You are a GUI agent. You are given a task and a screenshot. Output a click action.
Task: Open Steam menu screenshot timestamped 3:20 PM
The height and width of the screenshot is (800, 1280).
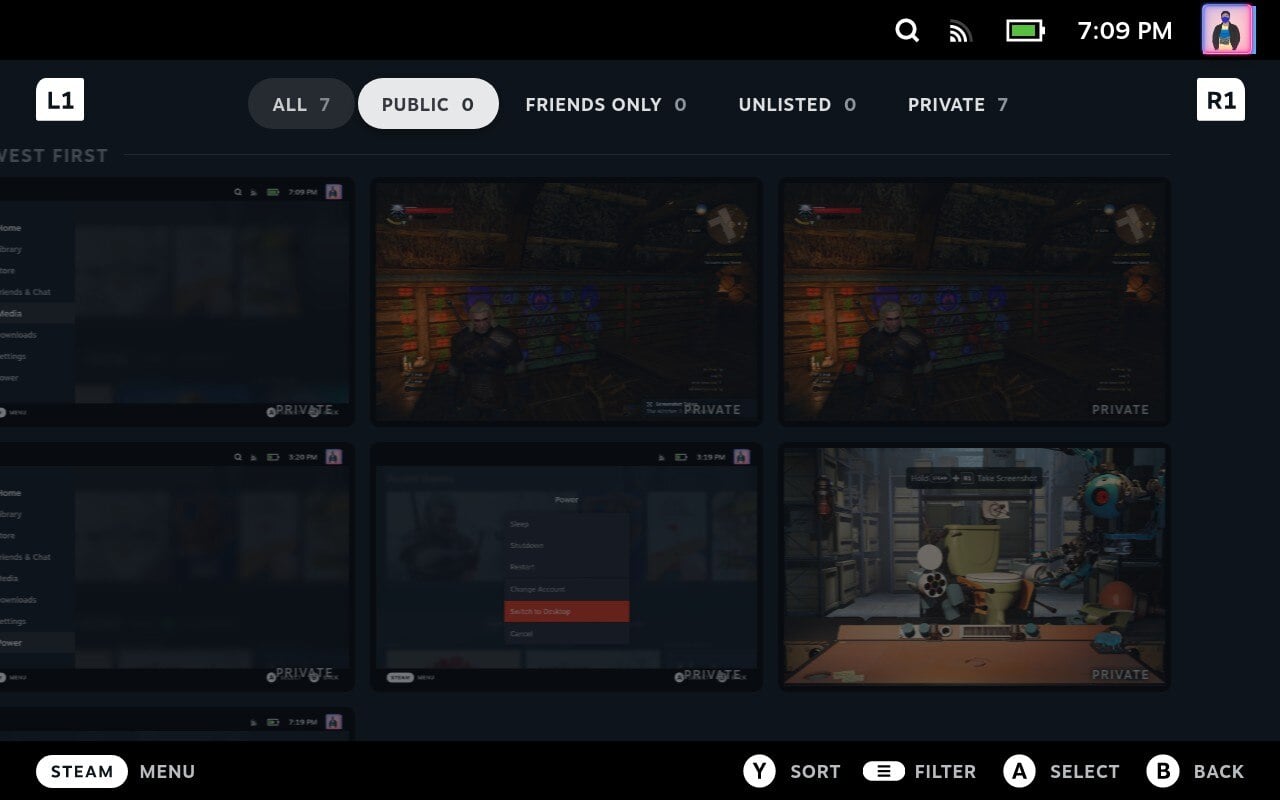(175, 566)
